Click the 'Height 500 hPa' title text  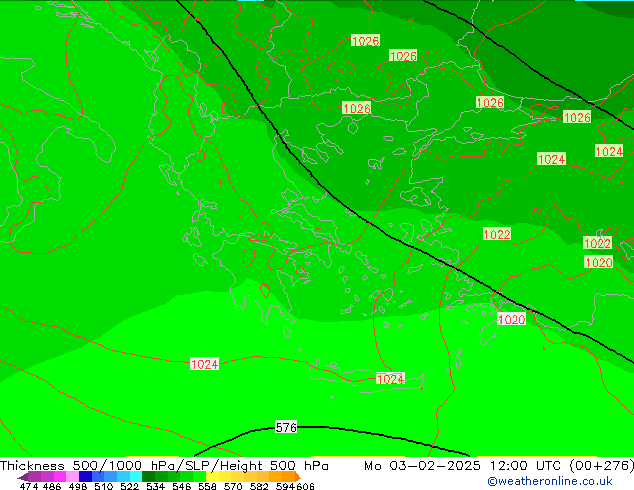[x=274, y=466]
